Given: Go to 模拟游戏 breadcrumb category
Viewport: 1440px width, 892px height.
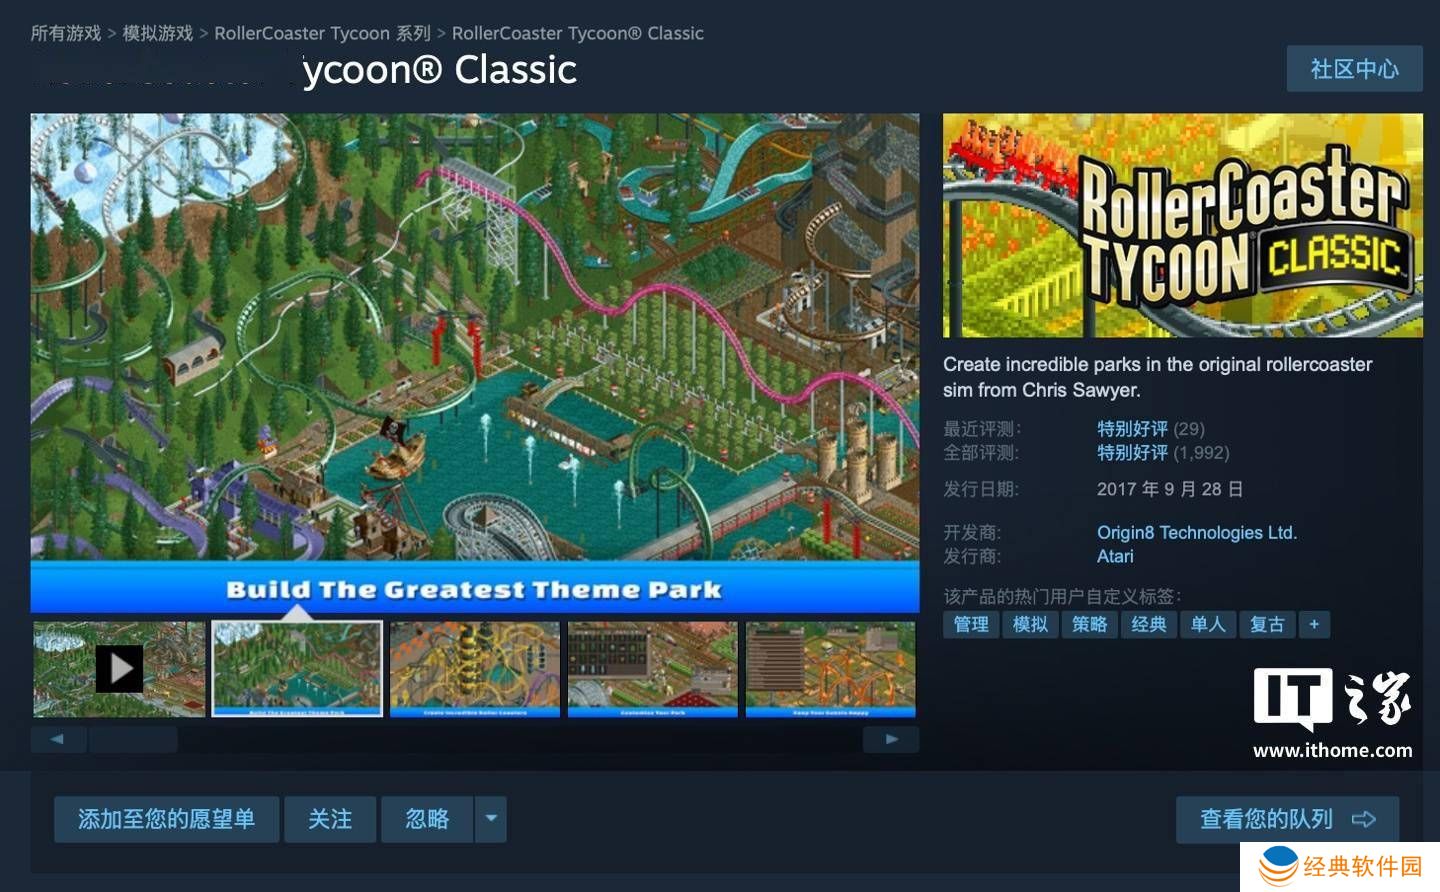Looking at the screenshot, I should [x=158, y=33].
